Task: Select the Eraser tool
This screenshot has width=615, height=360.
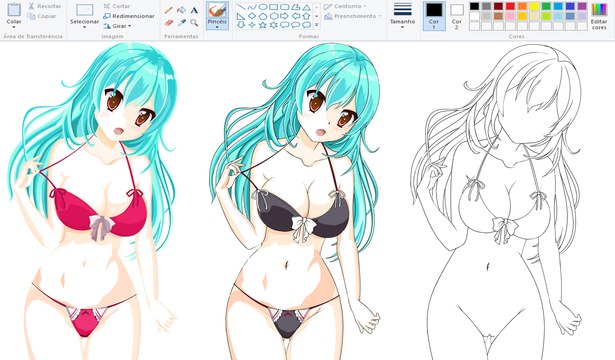Action: (169, 23)
